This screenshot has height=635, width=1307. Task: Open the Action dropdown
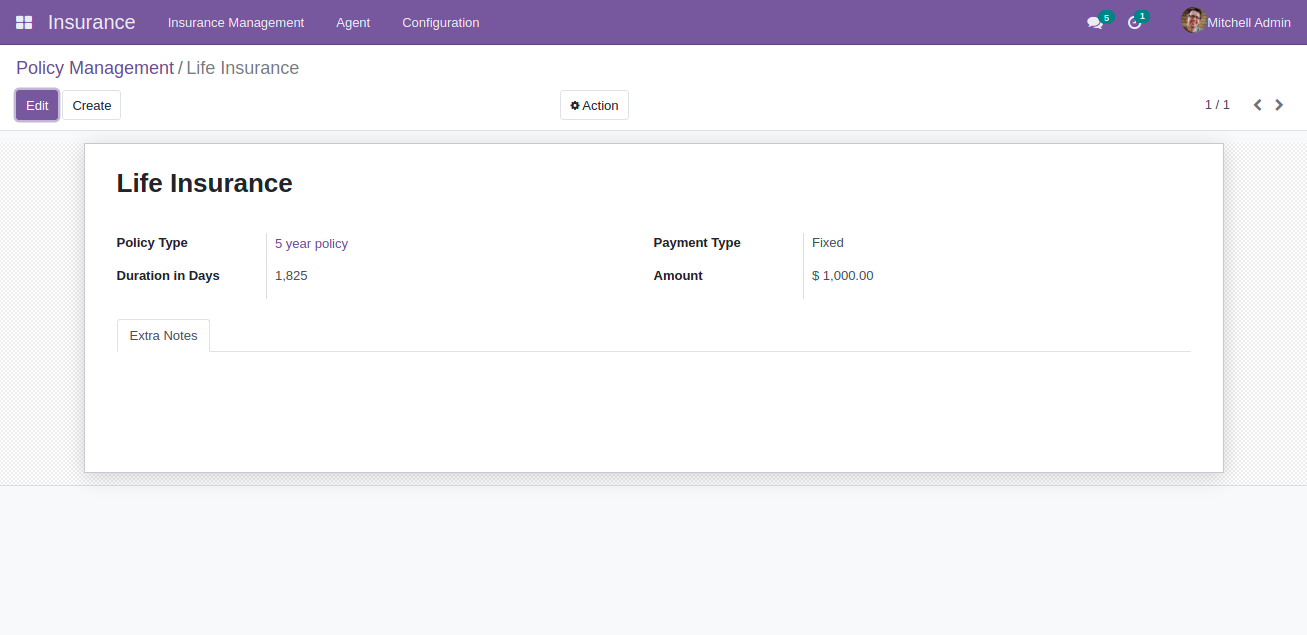(594, 105)
